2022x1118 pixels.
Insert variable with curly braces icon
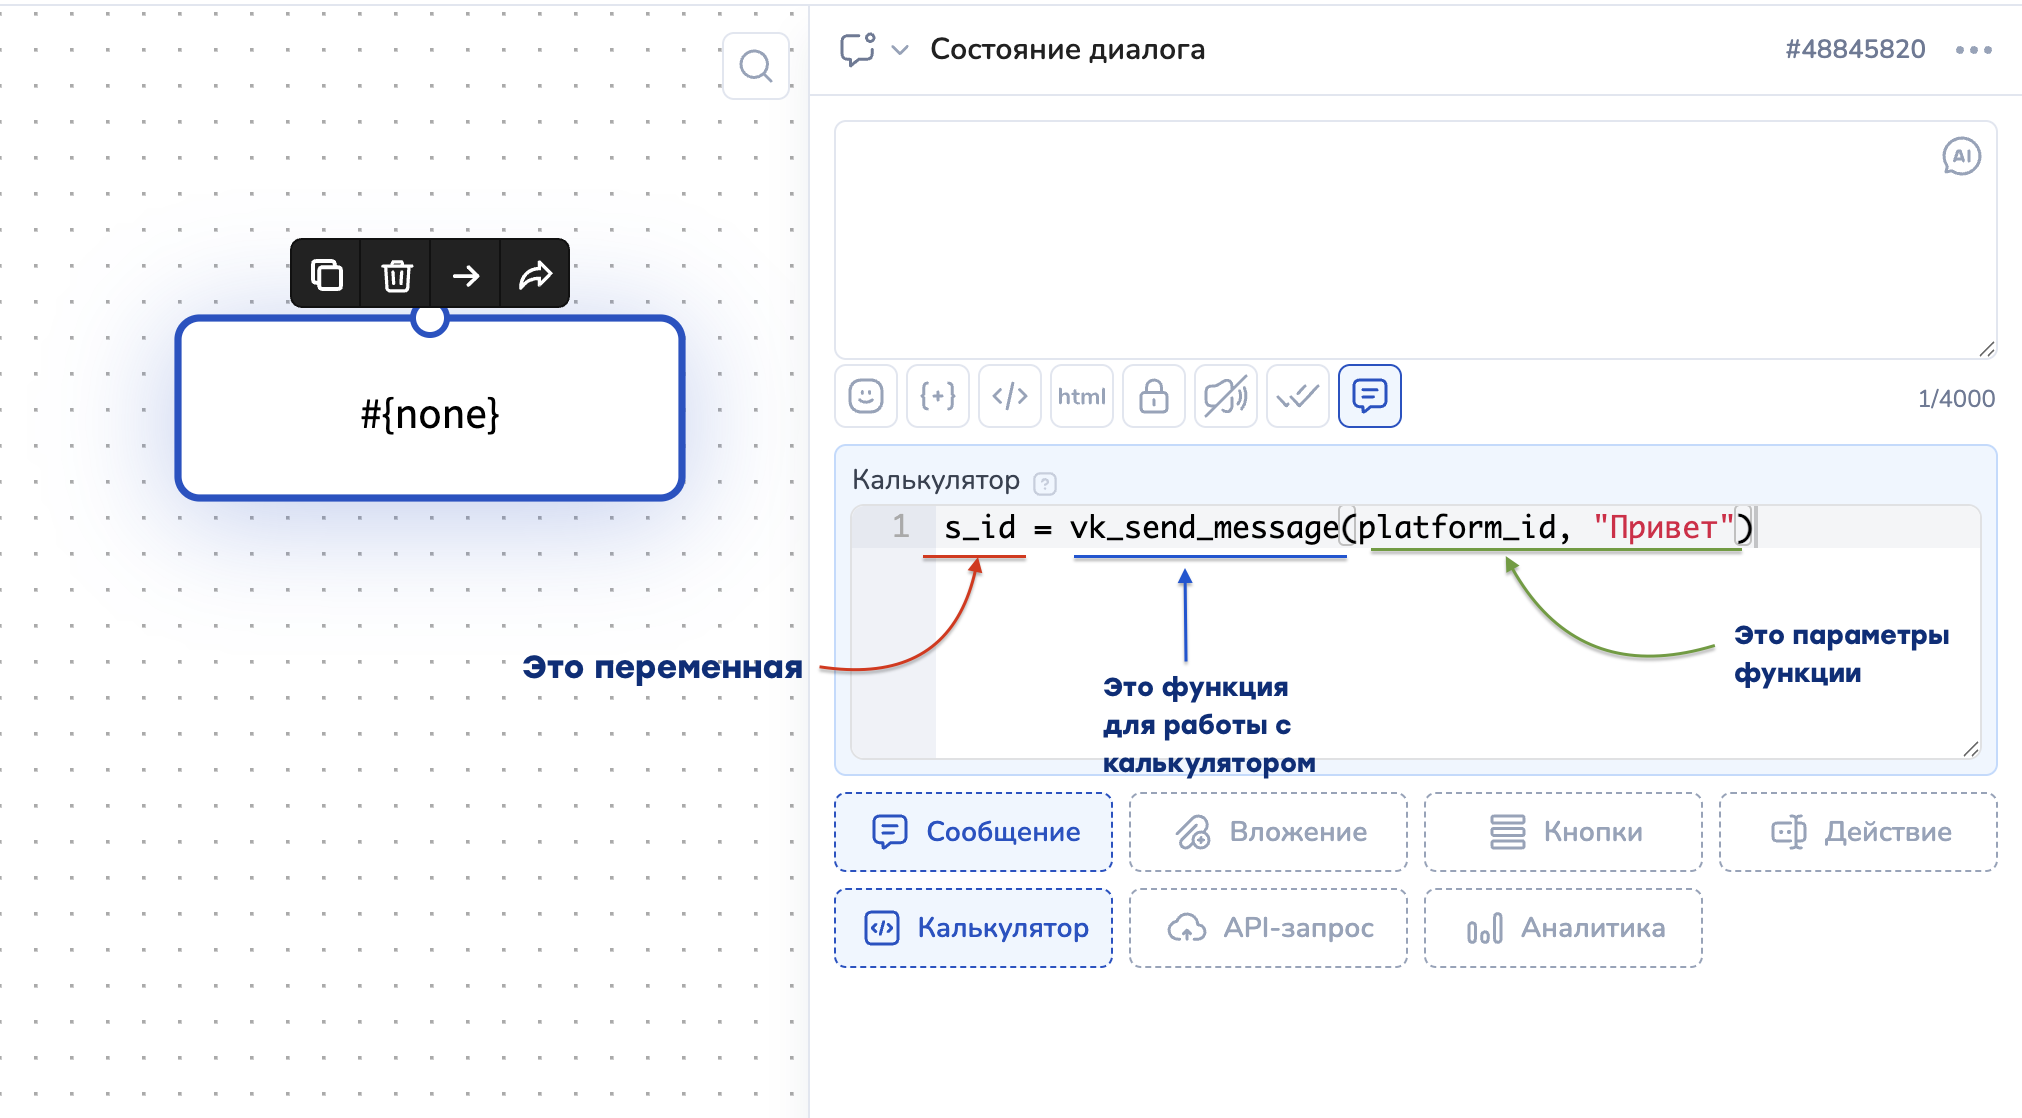point(937,396)
